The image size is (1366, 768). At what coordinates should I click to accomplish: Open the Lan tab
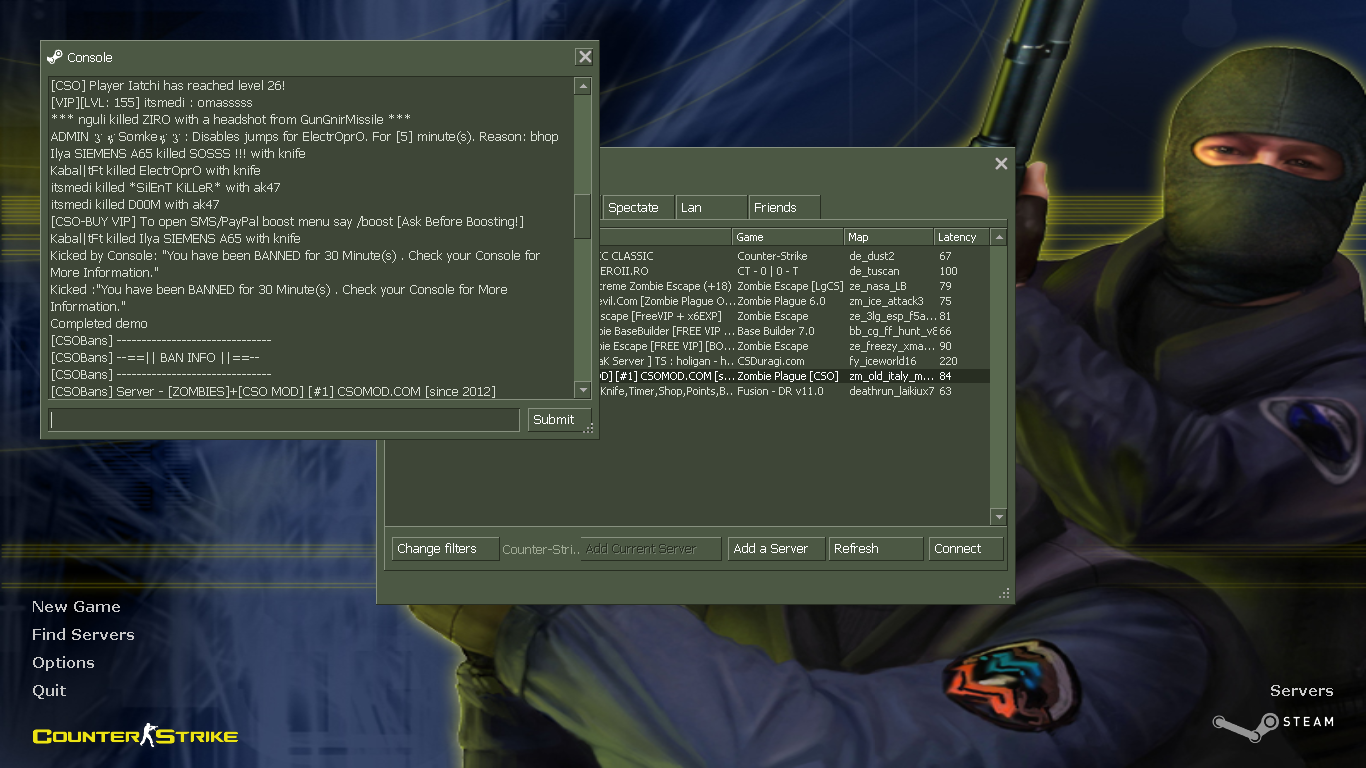(710, 208)
